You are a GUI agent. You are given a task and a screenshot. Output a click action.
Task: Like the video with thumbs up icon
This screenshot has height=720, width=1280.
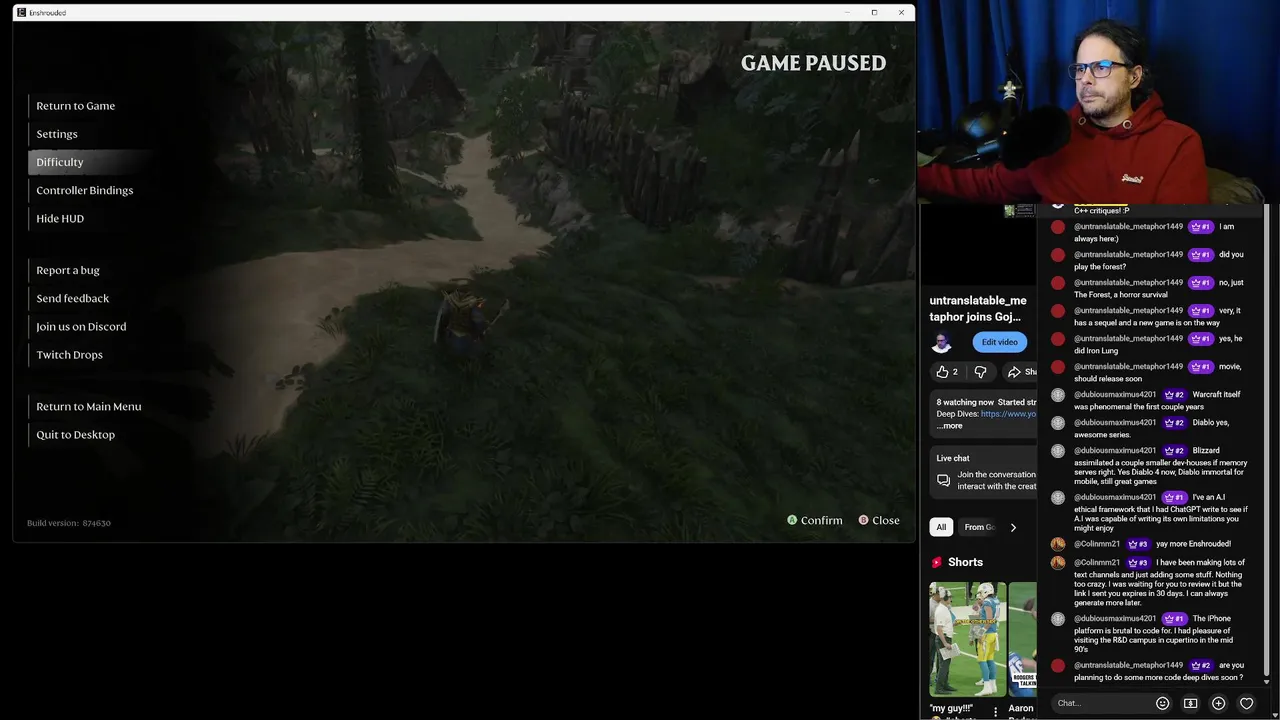[942, 372]
